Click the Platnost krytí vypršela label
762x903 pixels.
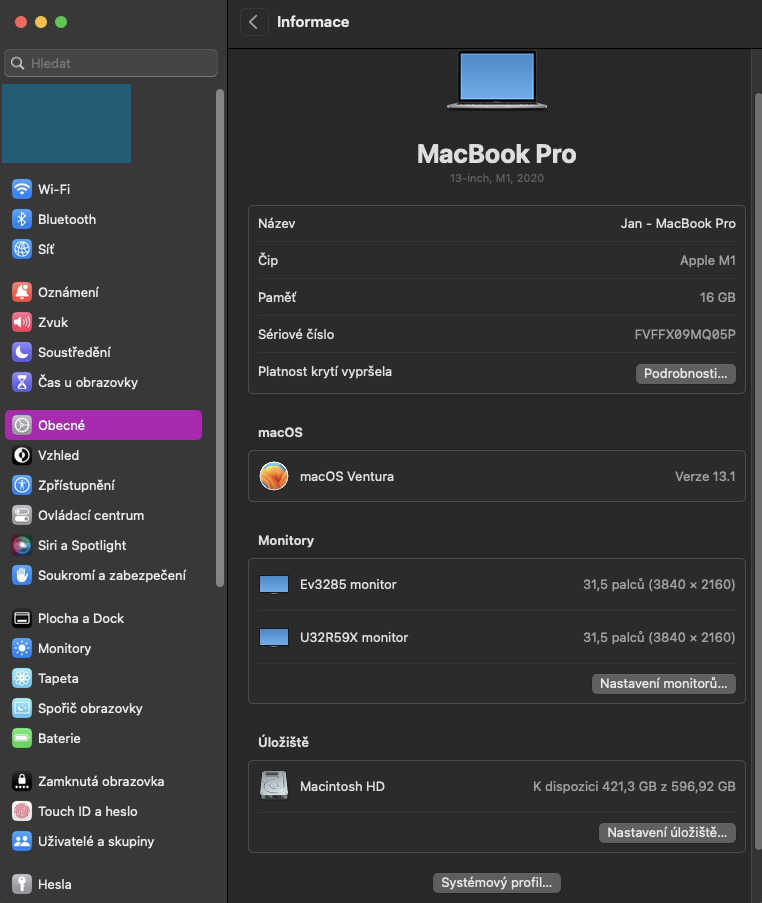click(x=325, y=371)
